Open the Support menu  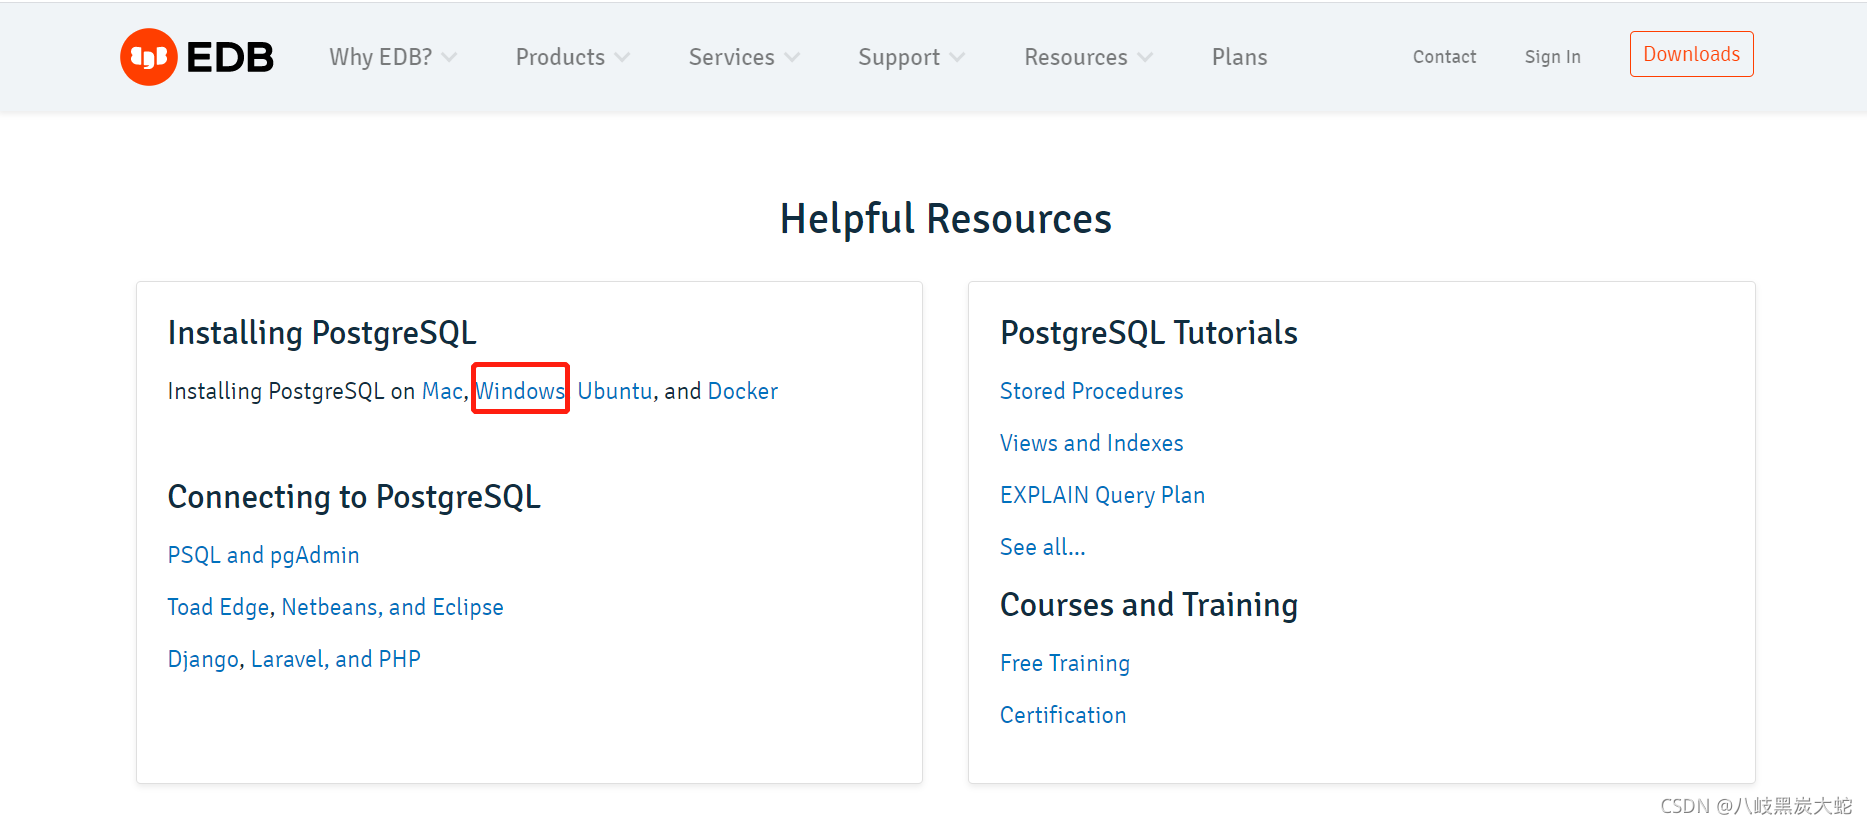[899, 58]
